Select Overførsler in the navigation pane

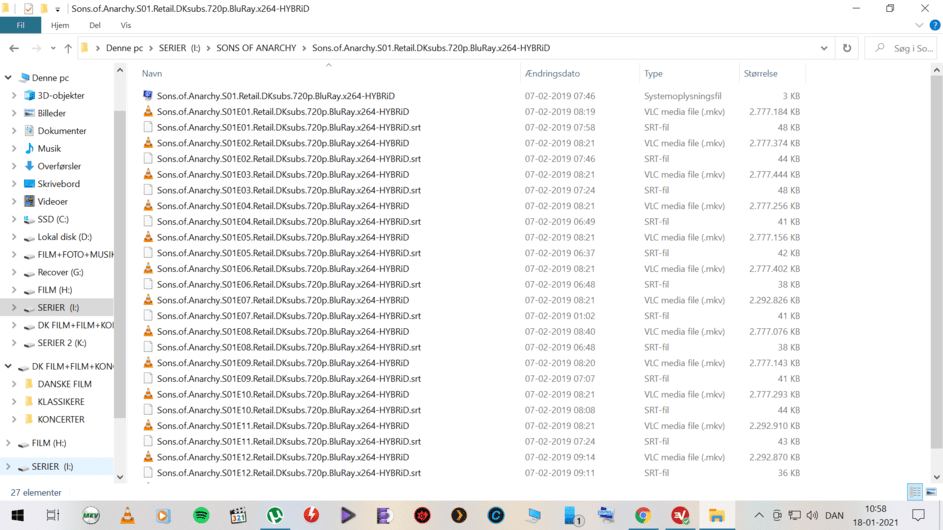click(59, 166)
